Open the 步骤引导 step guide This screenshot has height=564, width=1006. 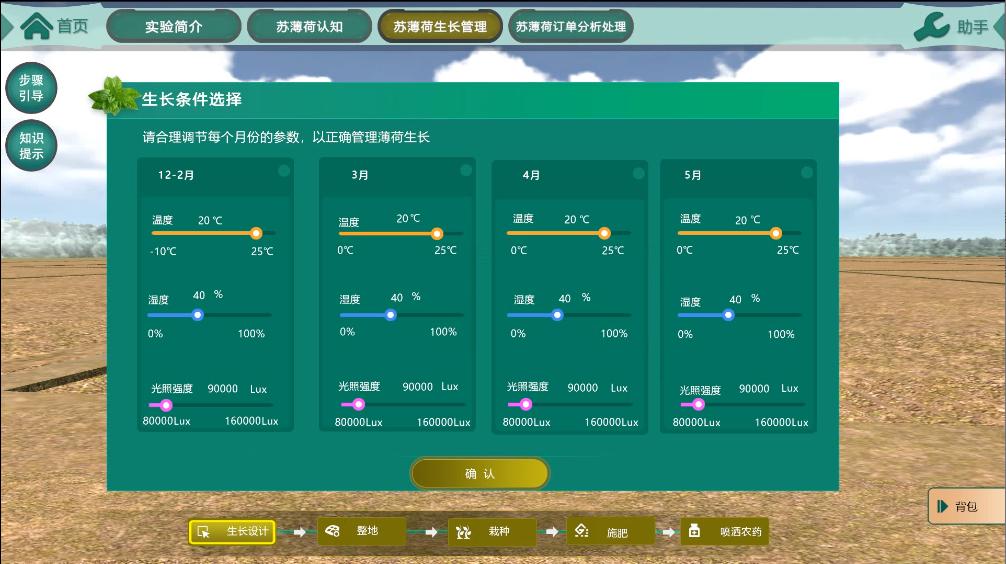[x=31, y=88]
